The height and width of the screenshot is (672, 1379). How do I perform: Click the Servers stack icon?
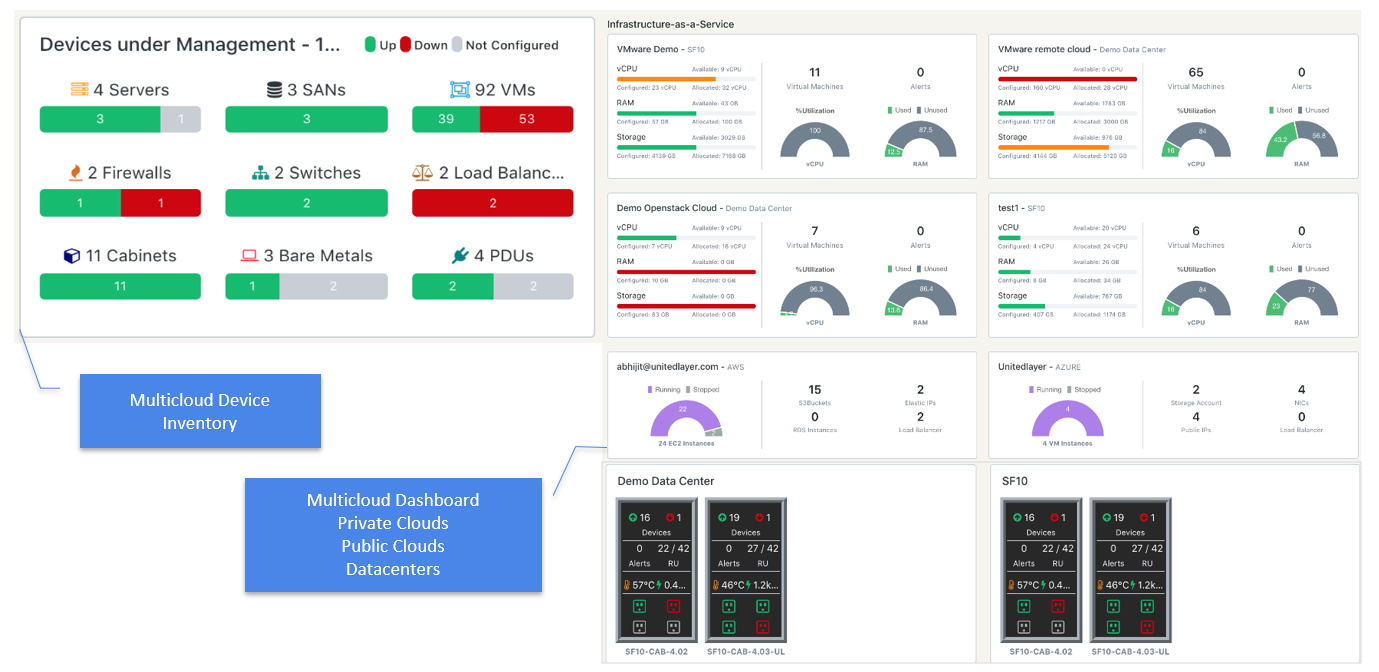point(80,90)
